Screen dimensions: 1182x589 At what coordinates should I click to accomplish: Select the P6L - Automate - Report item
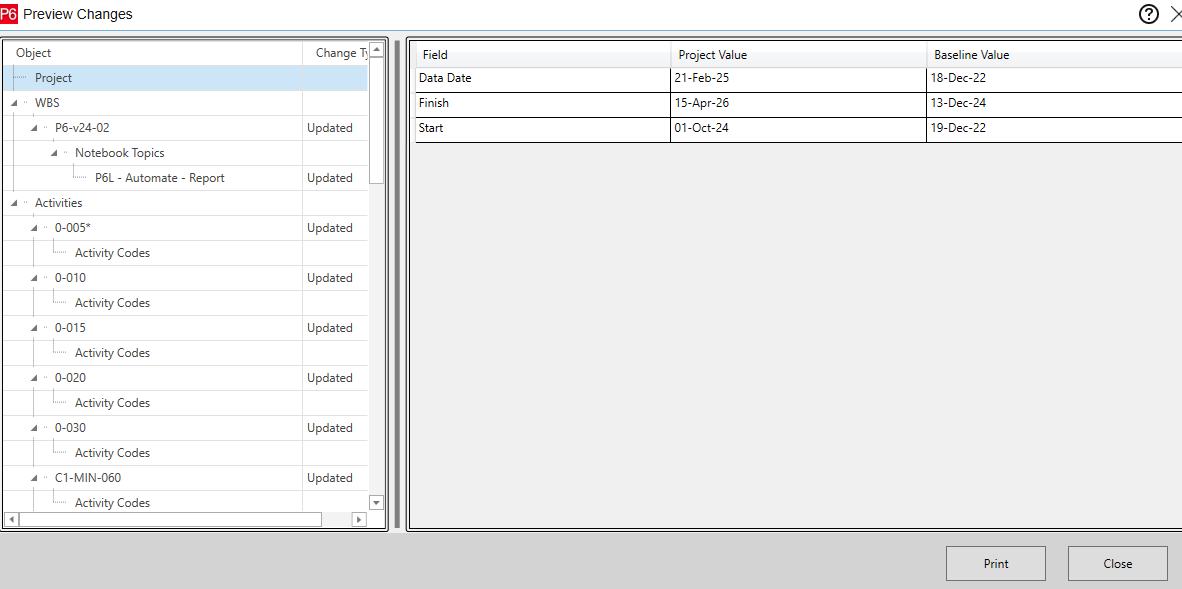click(157, 177)
